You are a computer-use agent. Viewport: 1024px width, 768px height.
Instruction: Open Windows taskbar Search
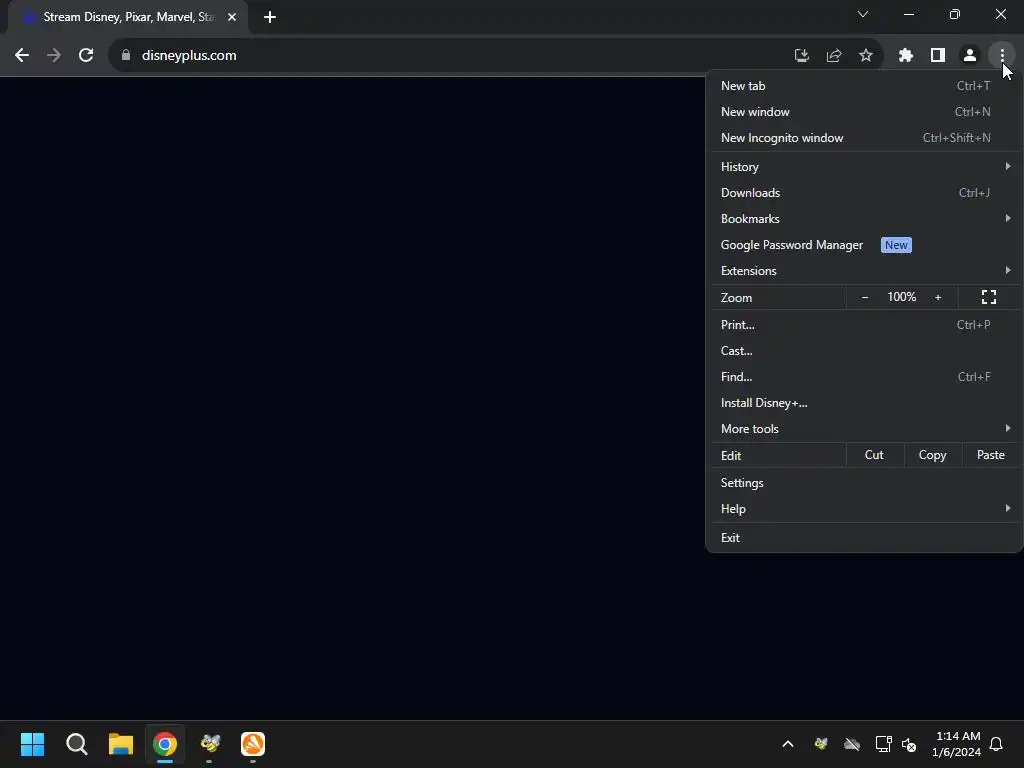tap(77, 744)
